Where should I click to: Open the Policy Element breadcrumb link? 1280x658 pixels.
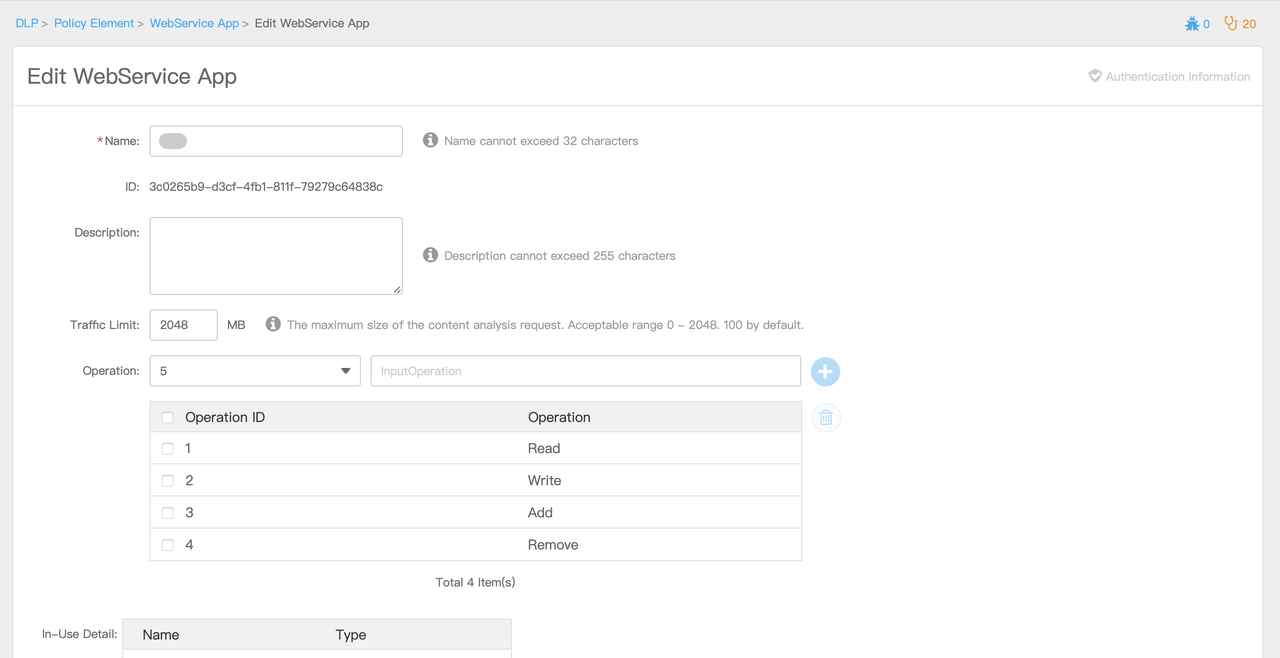click(x=94, y=22)
